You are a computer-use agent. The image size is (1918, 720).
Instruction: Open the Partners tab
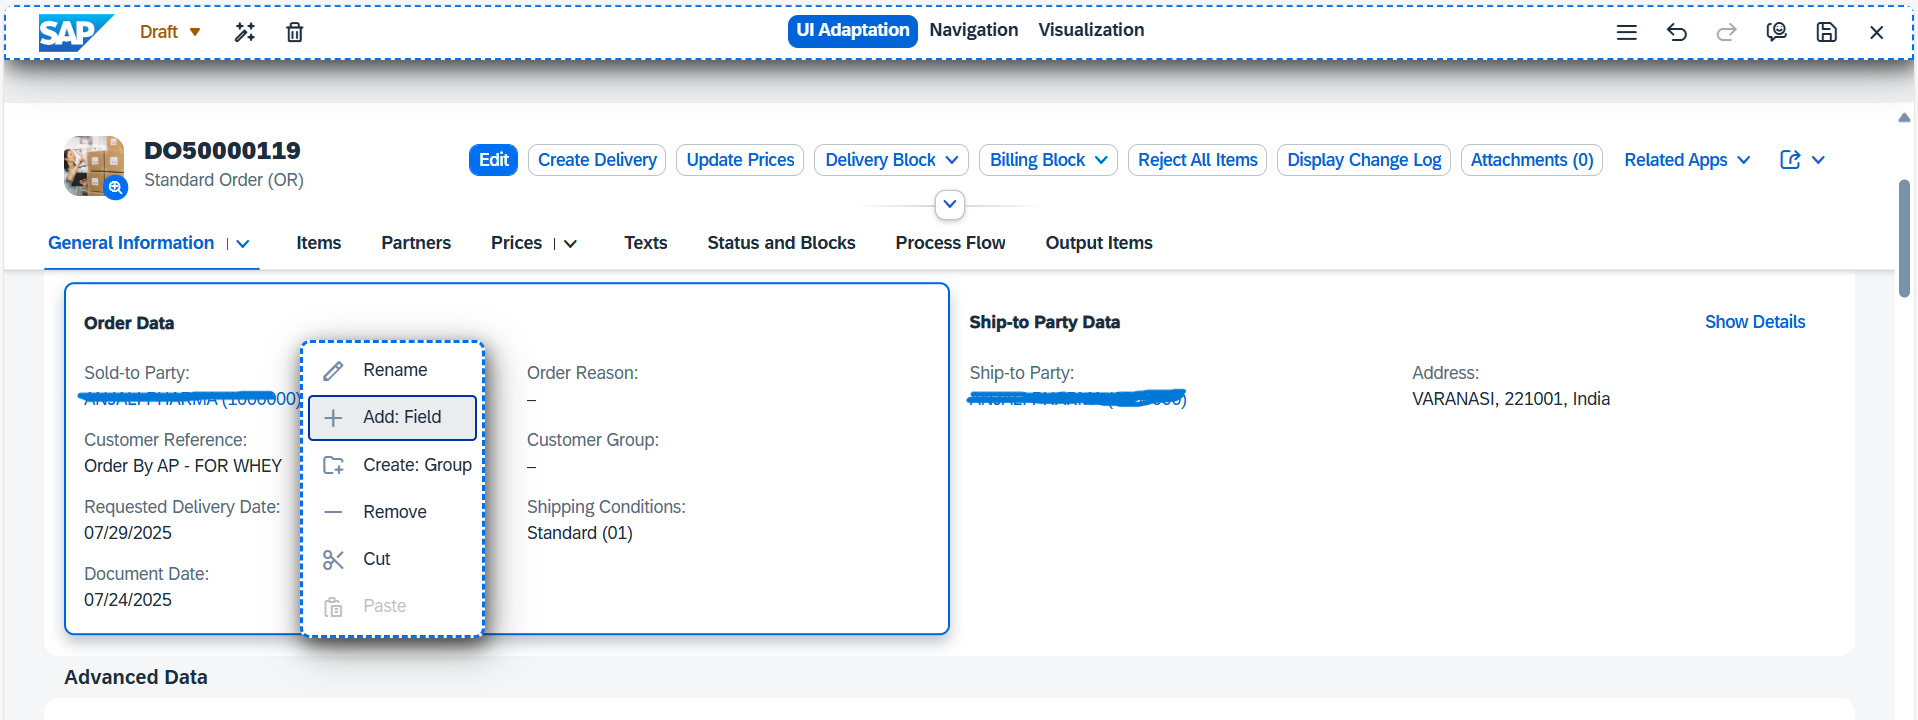click(x=416, y=243)
